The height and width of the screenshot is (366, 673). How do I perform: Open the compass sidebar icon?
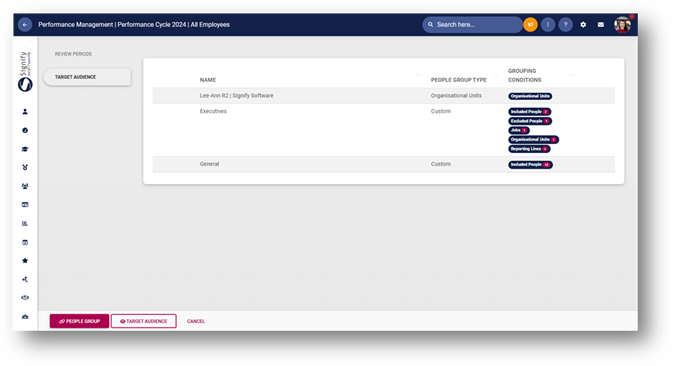[x=25, y=130]
